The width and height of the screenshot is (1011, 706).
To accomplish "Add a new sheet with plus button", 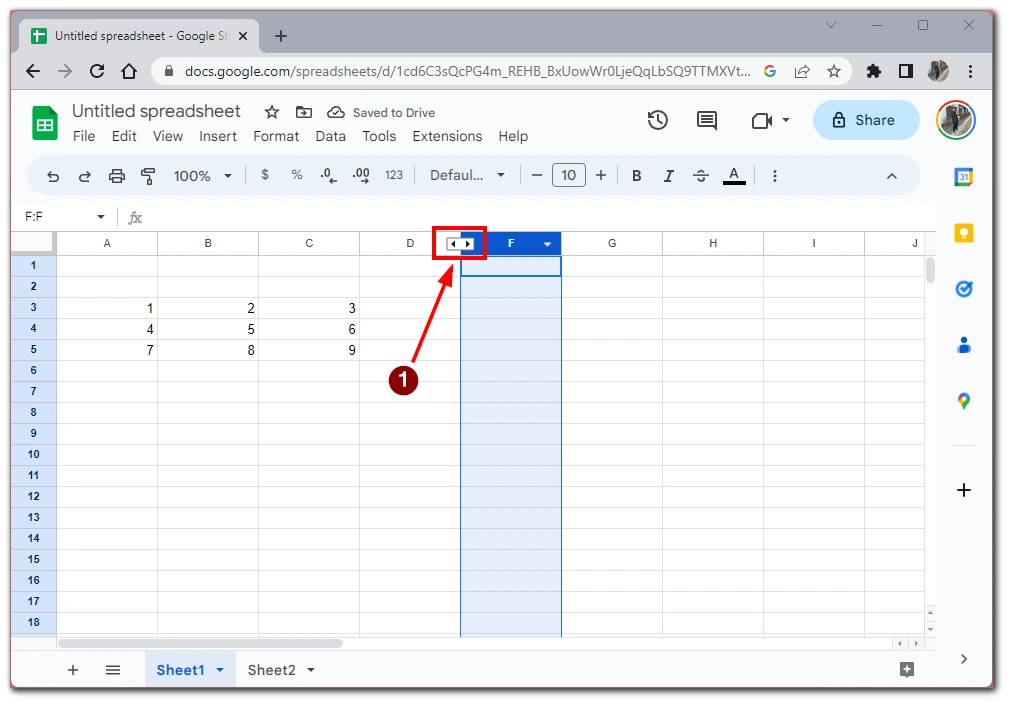I will coord(73,670).
